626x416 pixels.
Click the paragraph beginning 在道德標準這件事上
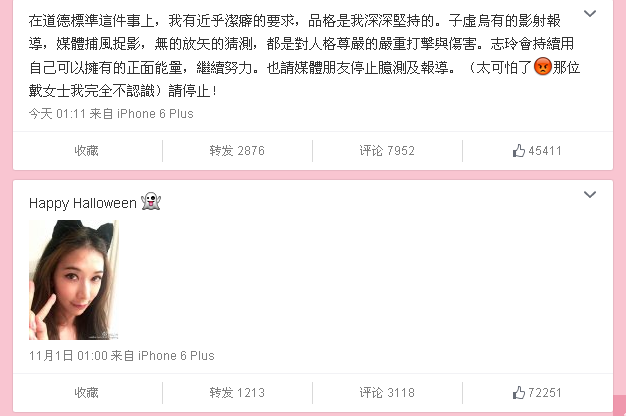304,55
